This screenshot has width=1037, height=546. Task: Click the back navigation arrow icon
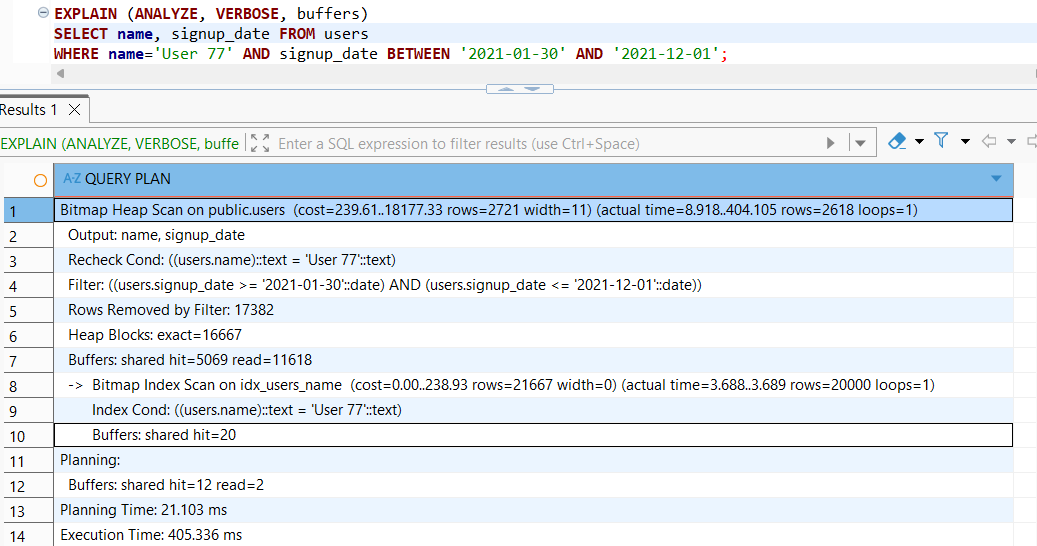tap(989, 141)
